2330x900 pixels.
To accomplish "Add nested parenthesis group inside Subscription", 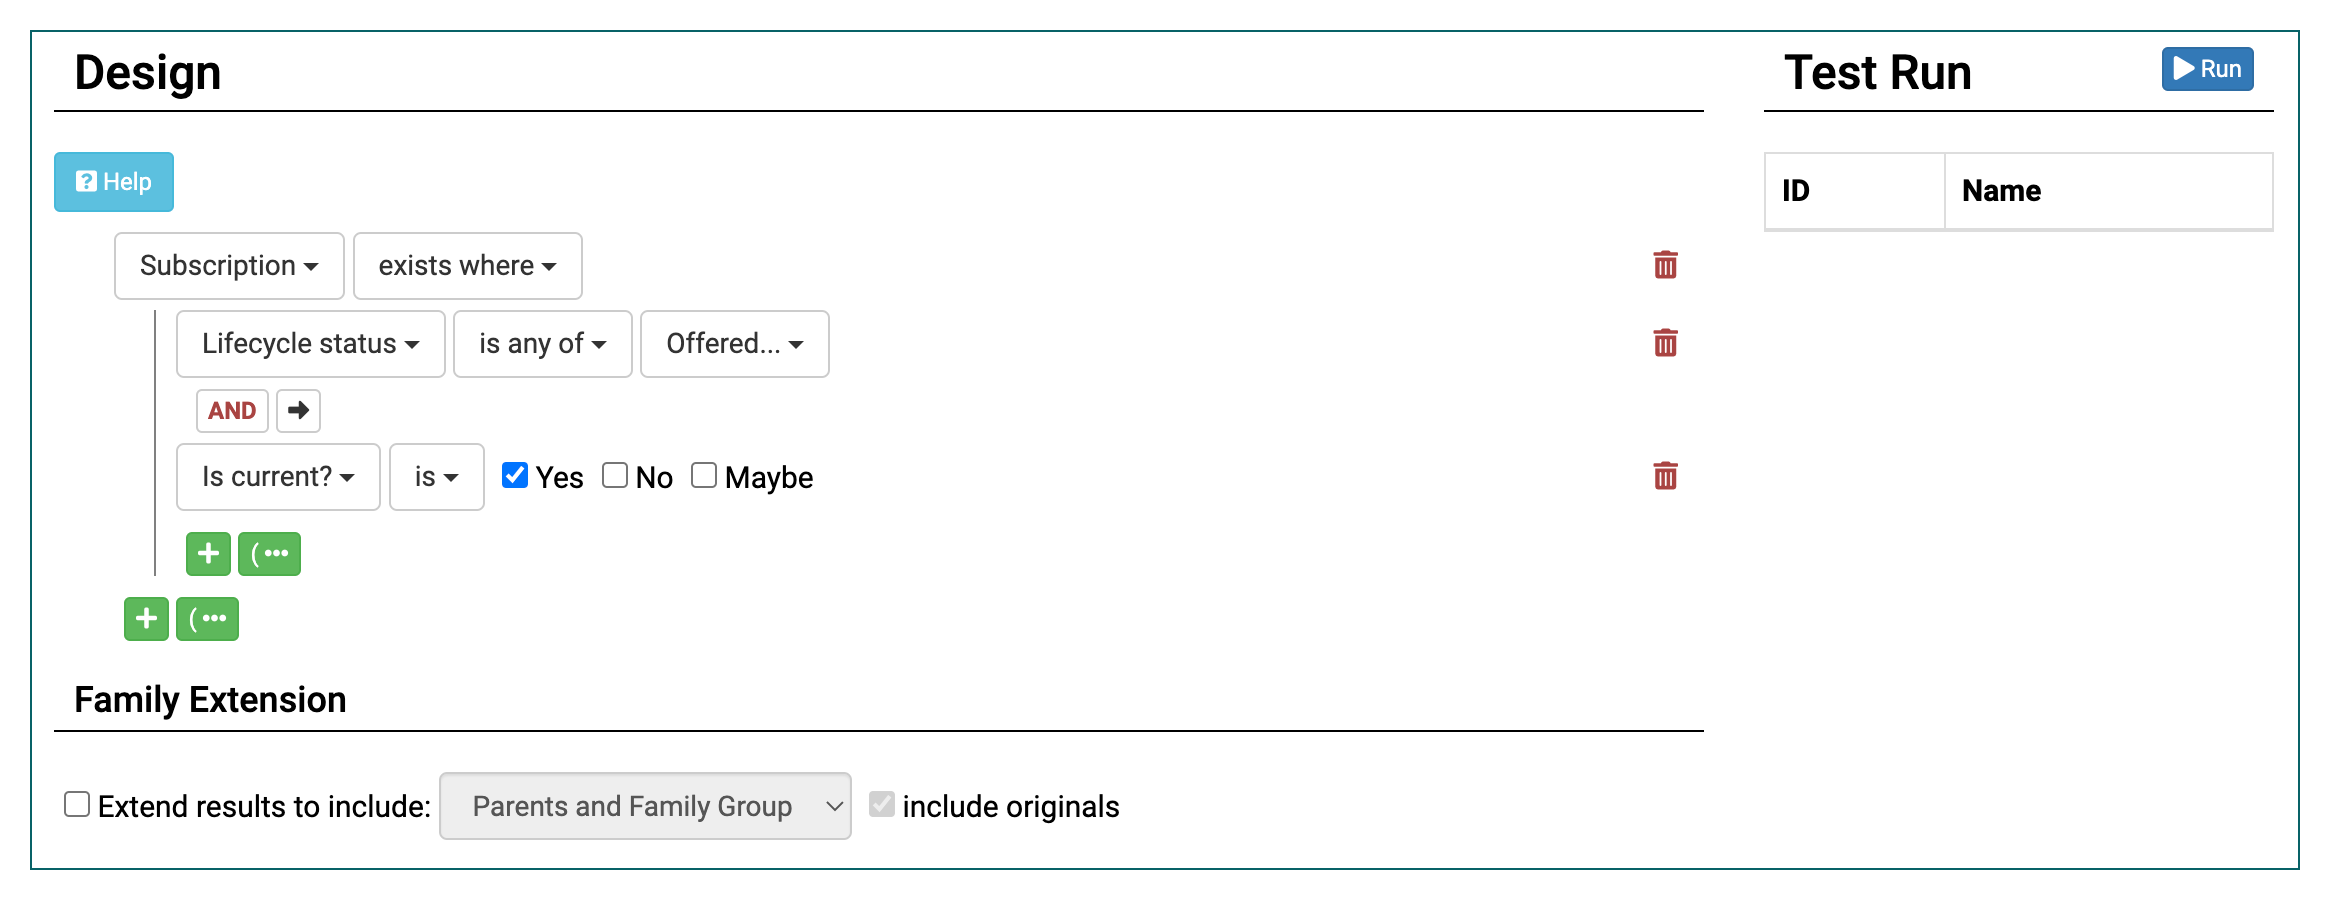I will [x=269, y=553].
